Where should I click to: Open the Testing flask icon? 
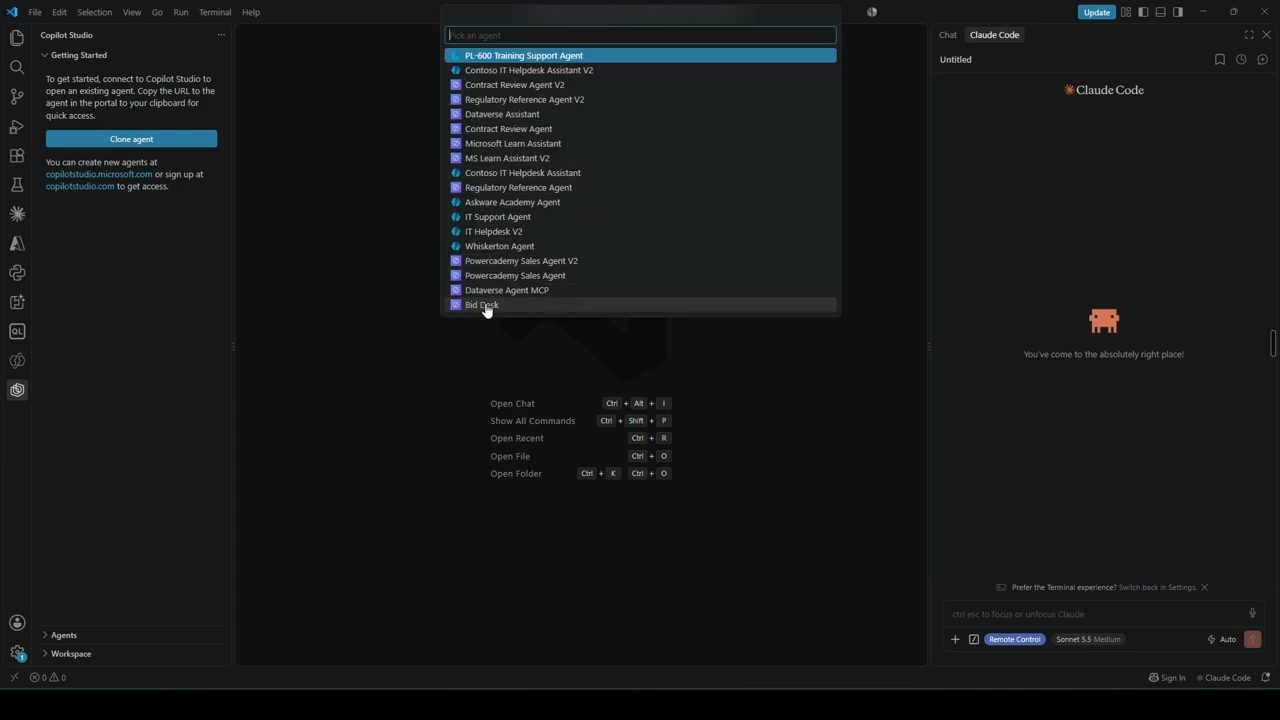(x=17, y=185)
